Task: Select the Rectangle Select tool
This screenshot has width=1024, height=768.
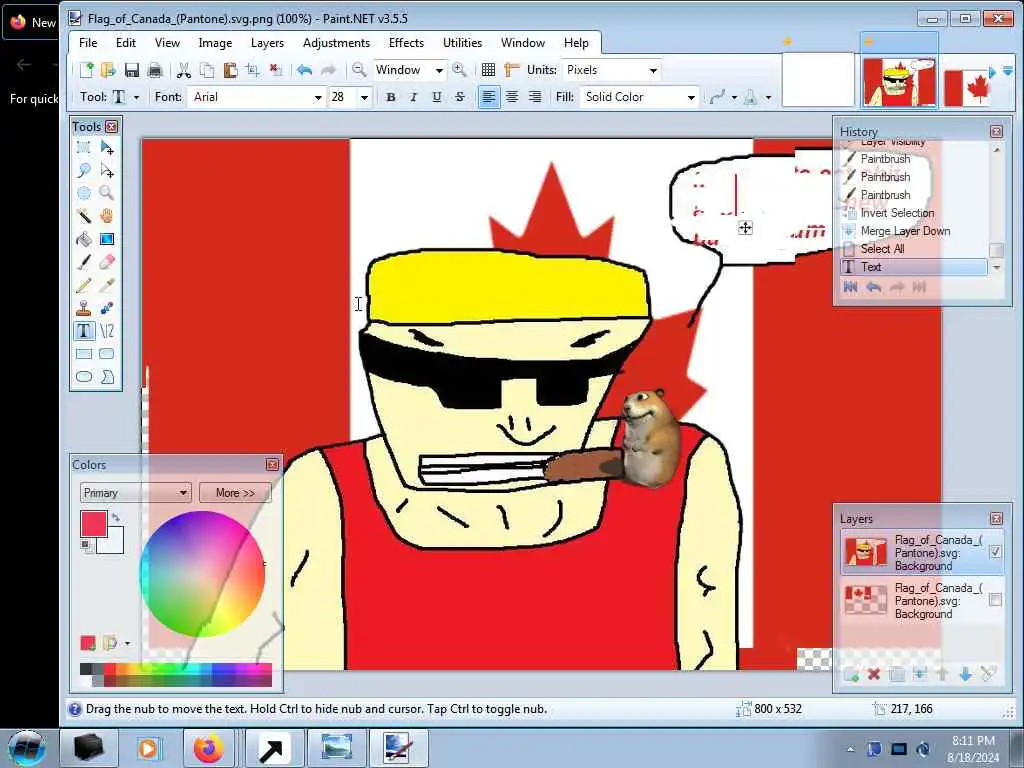Action: point(84,148)
